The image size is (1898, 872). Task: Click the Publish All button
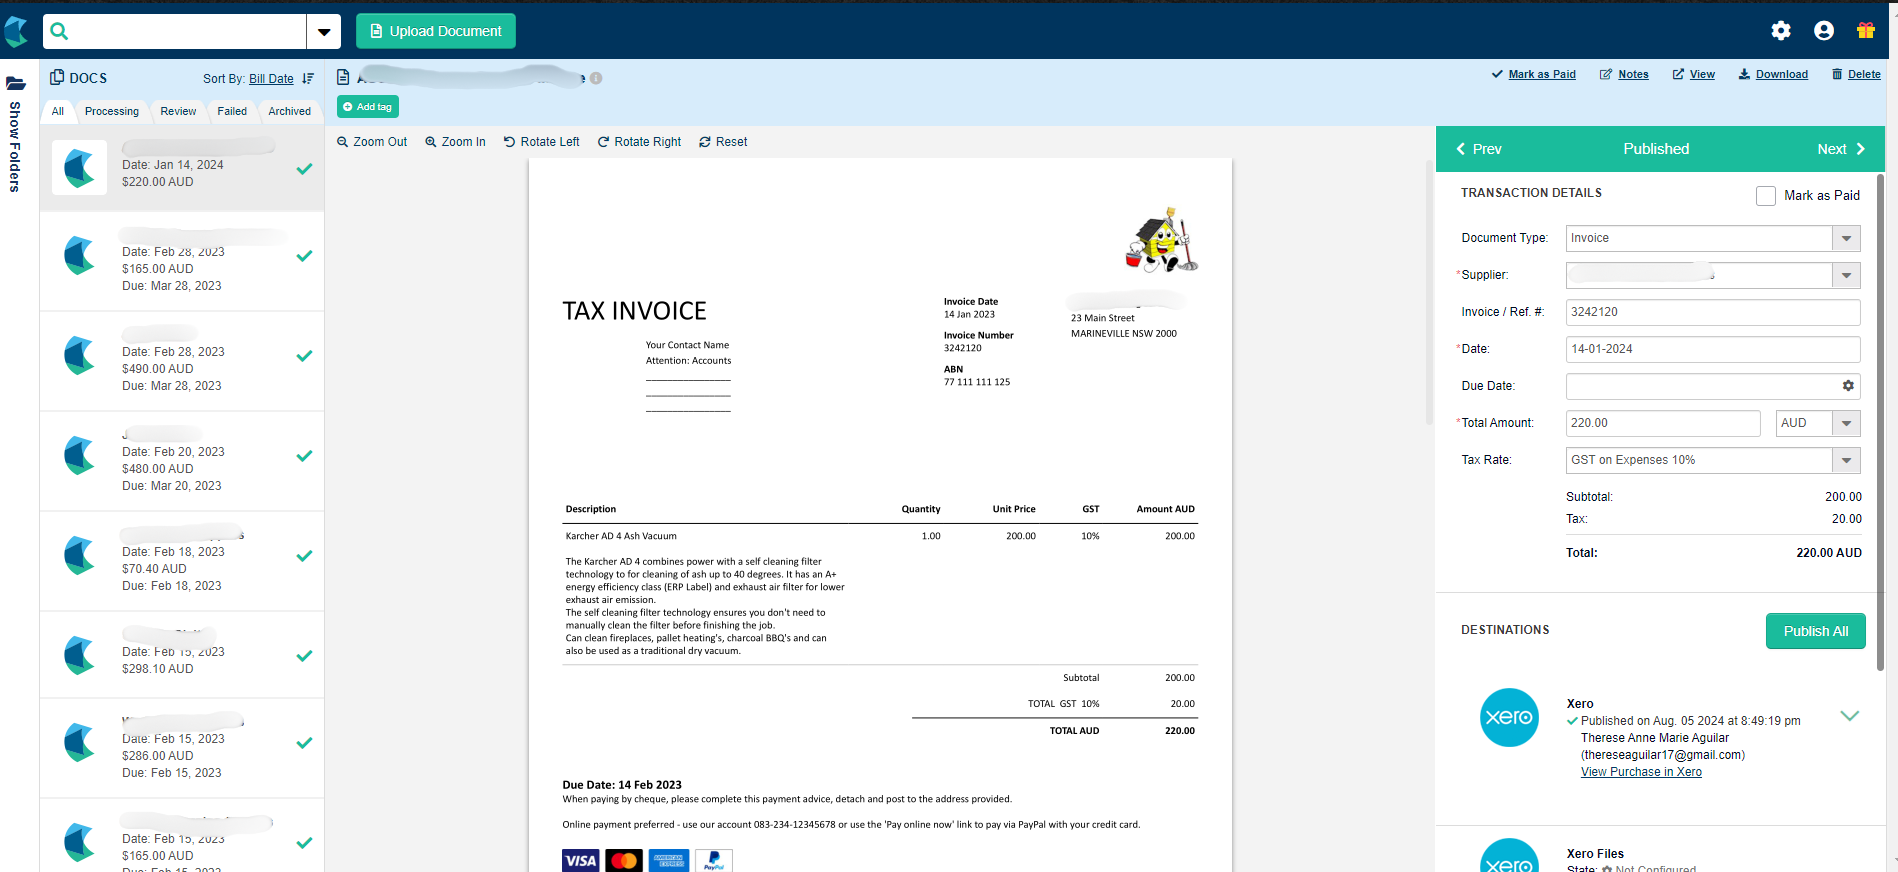(x=1815, y=631)
